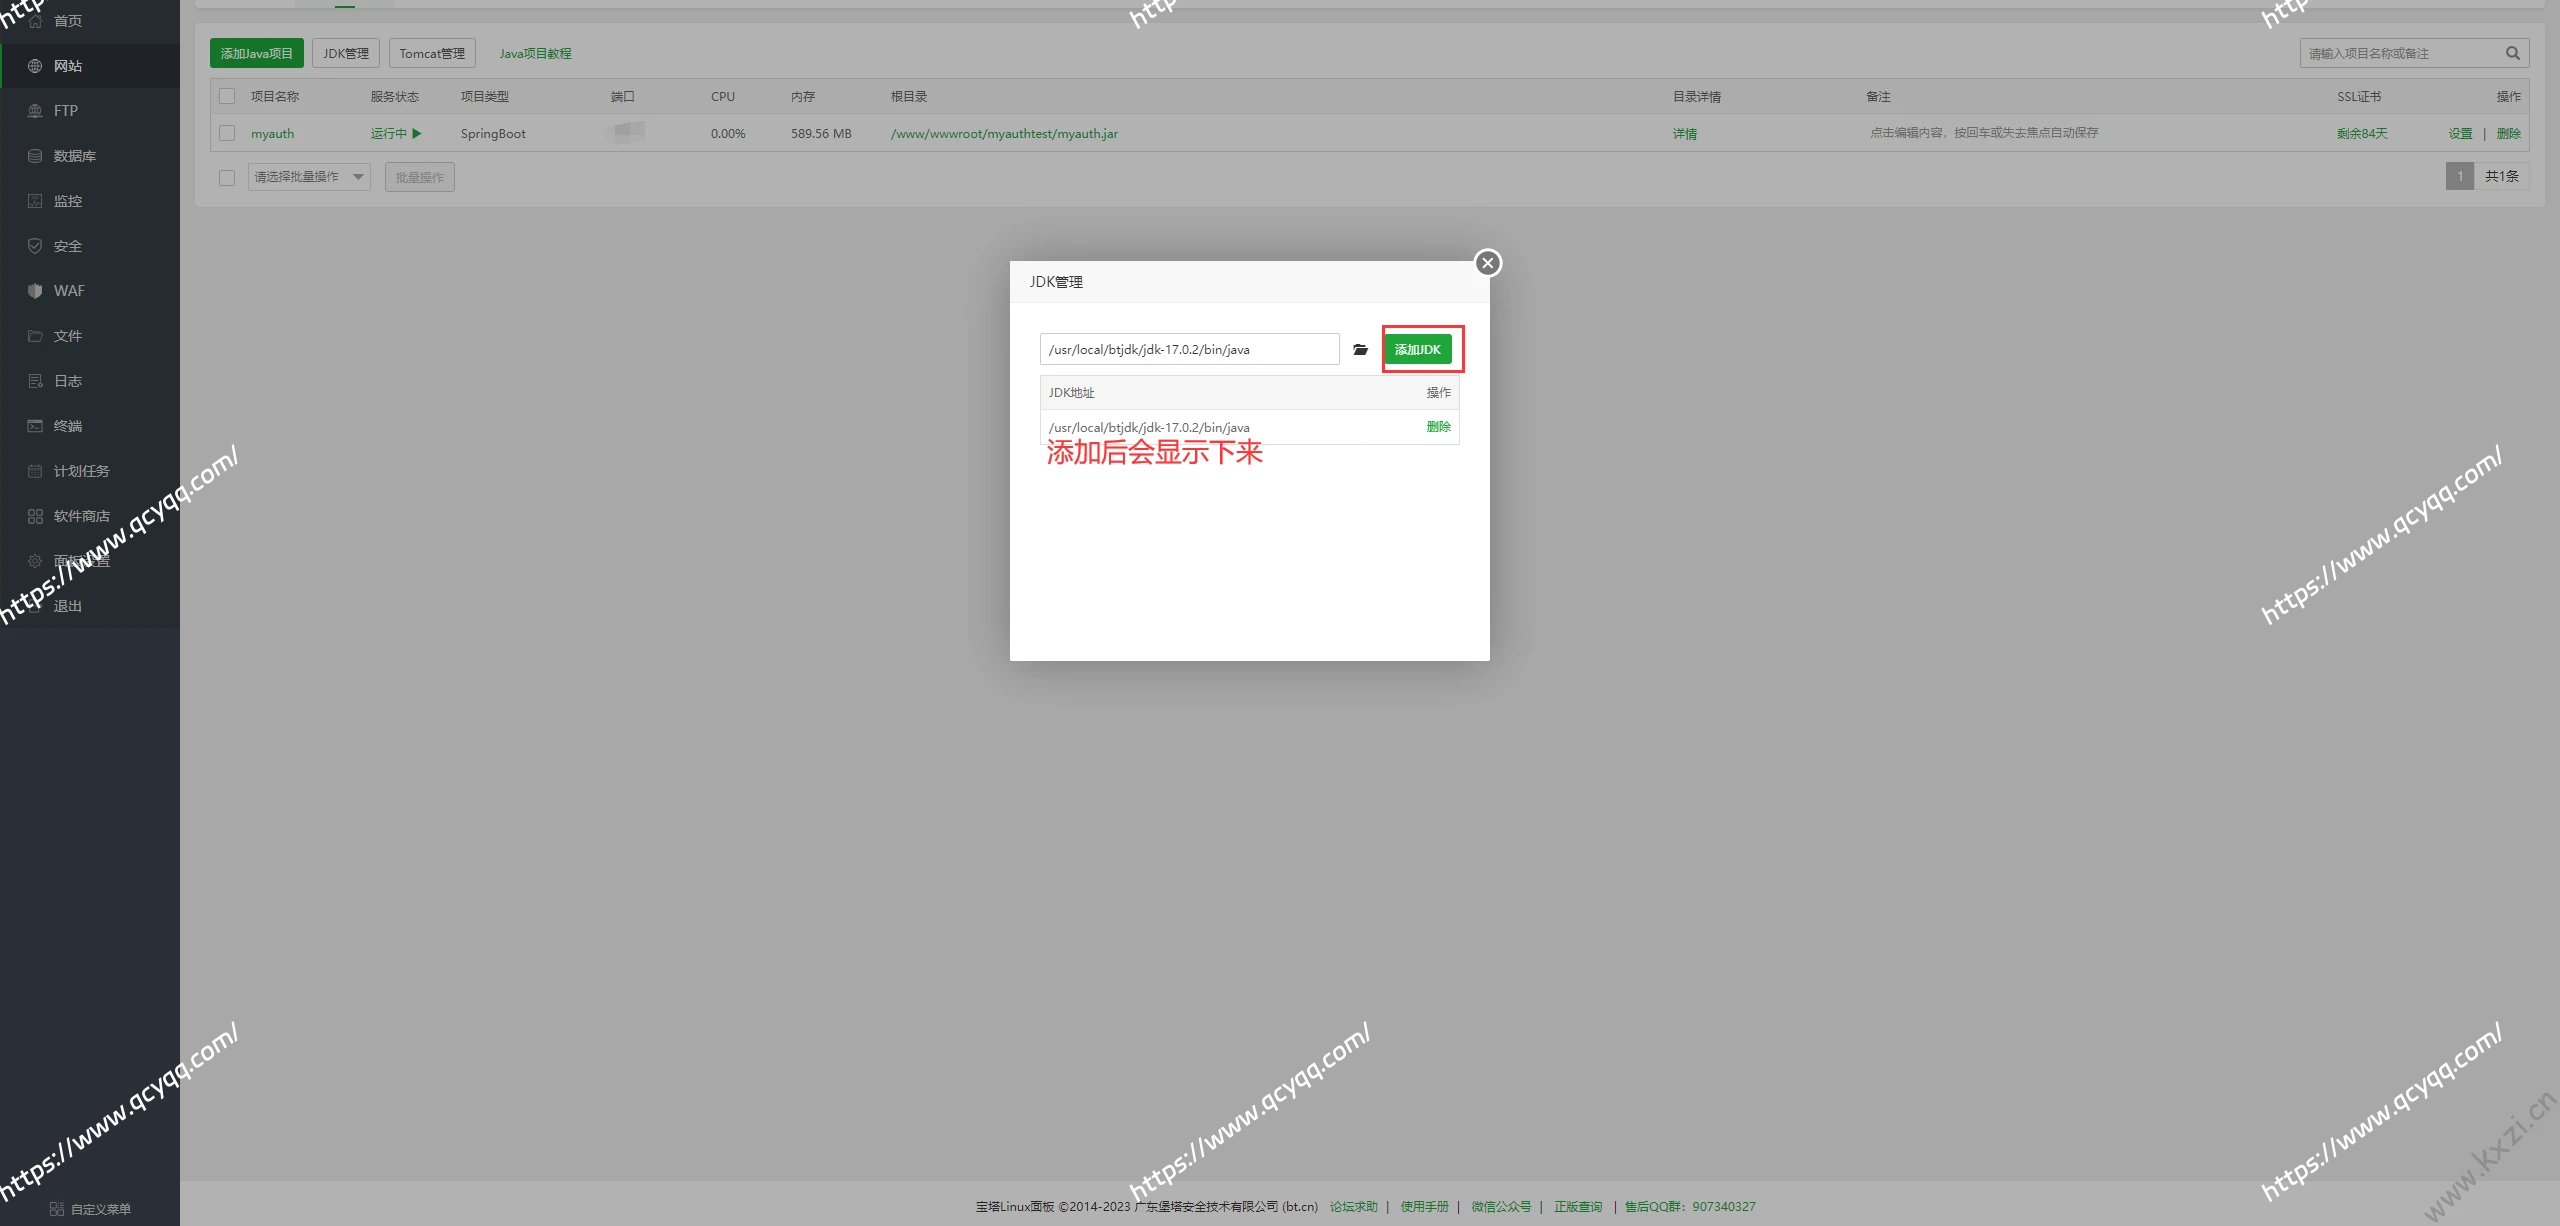Click the JDK path input field
The width and height of the screenshot is (2560, 1226).
coord(1189,350)
